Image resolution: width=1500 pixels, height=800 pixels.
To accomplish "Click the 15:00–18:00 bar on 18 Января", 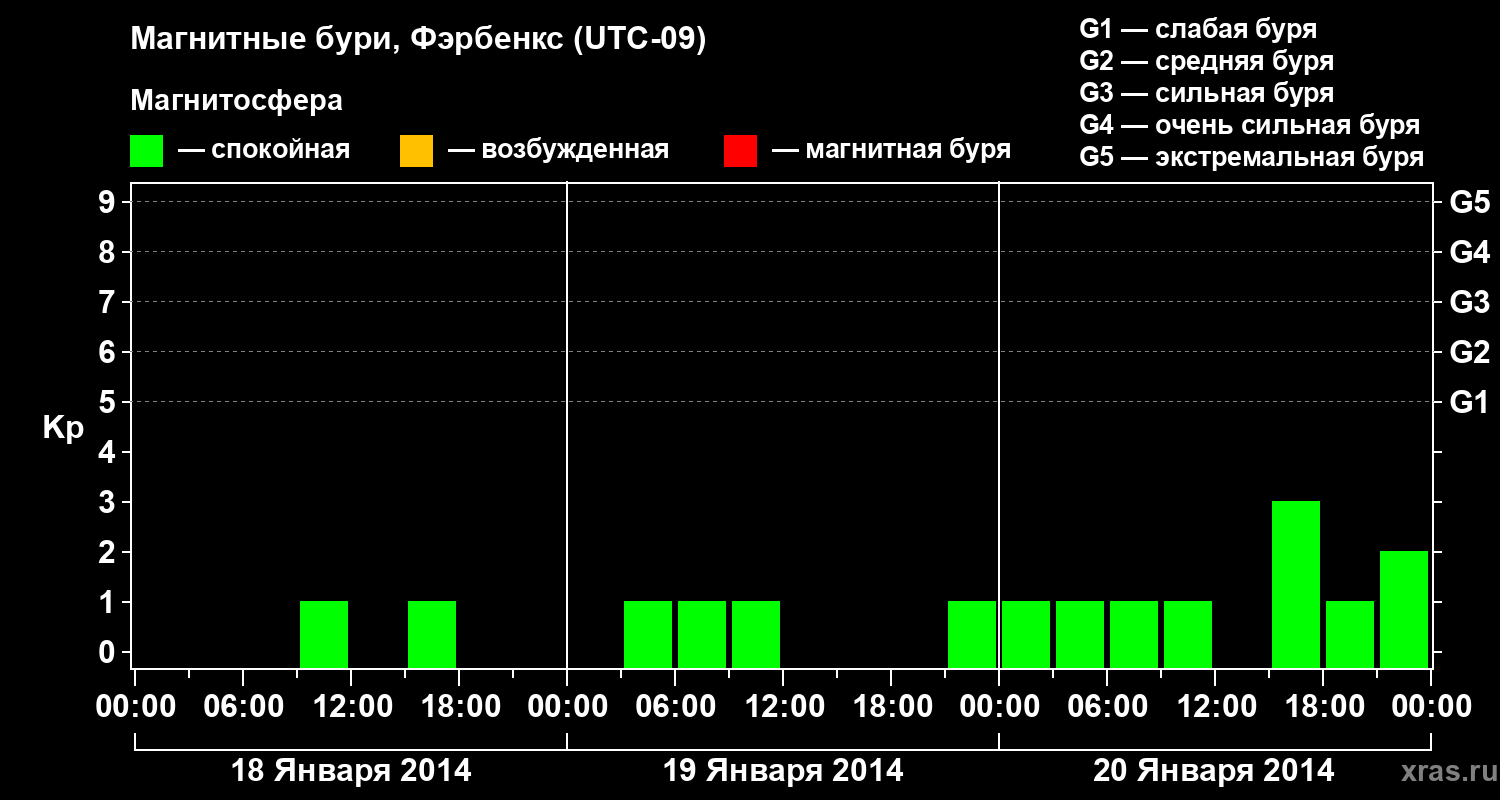I will 432,634.
